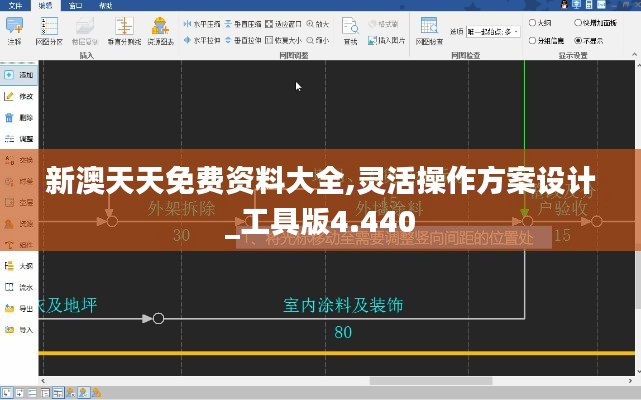
Task: Click the second icon in bottom status bar
Action: click(x=20, y=393)
